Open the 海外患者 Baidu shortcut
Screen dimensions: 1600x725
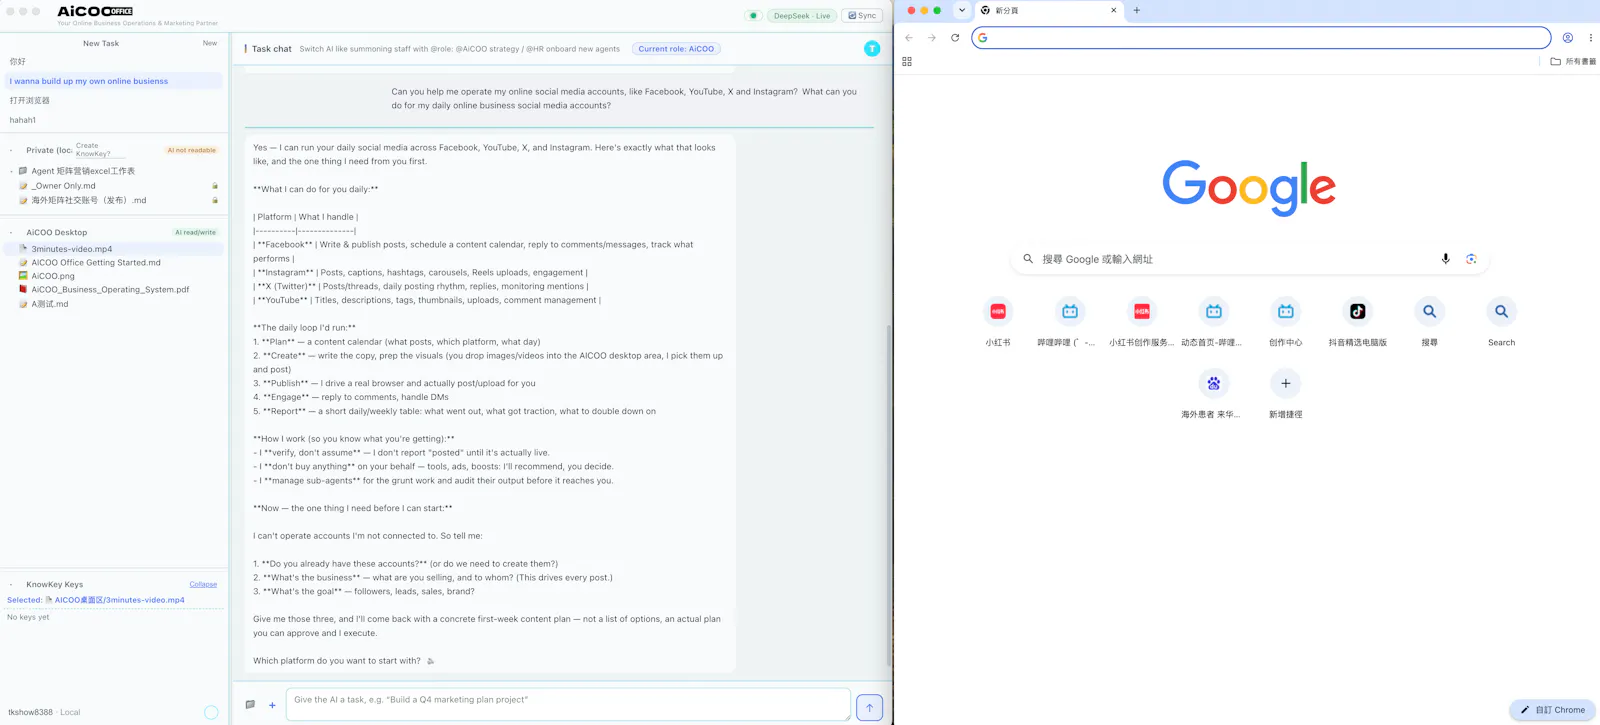click(x=1213, y=394)
